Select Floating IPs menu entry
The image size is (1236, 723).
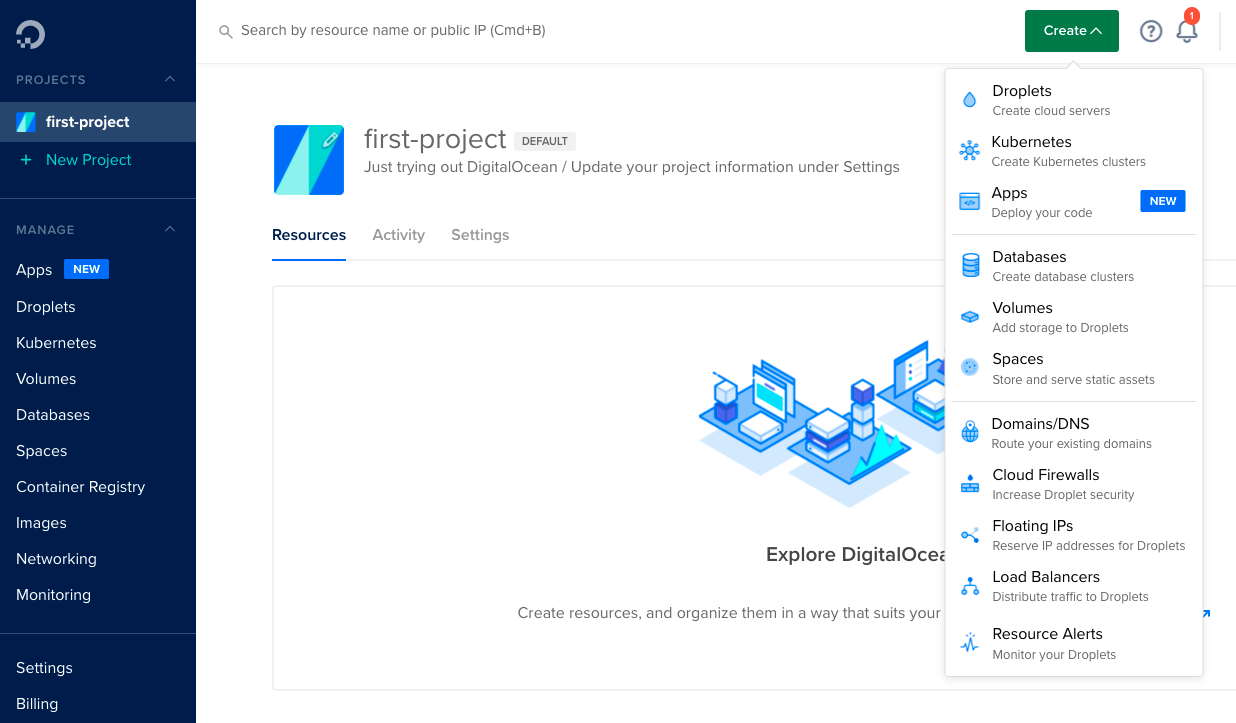pos(1074,535)
